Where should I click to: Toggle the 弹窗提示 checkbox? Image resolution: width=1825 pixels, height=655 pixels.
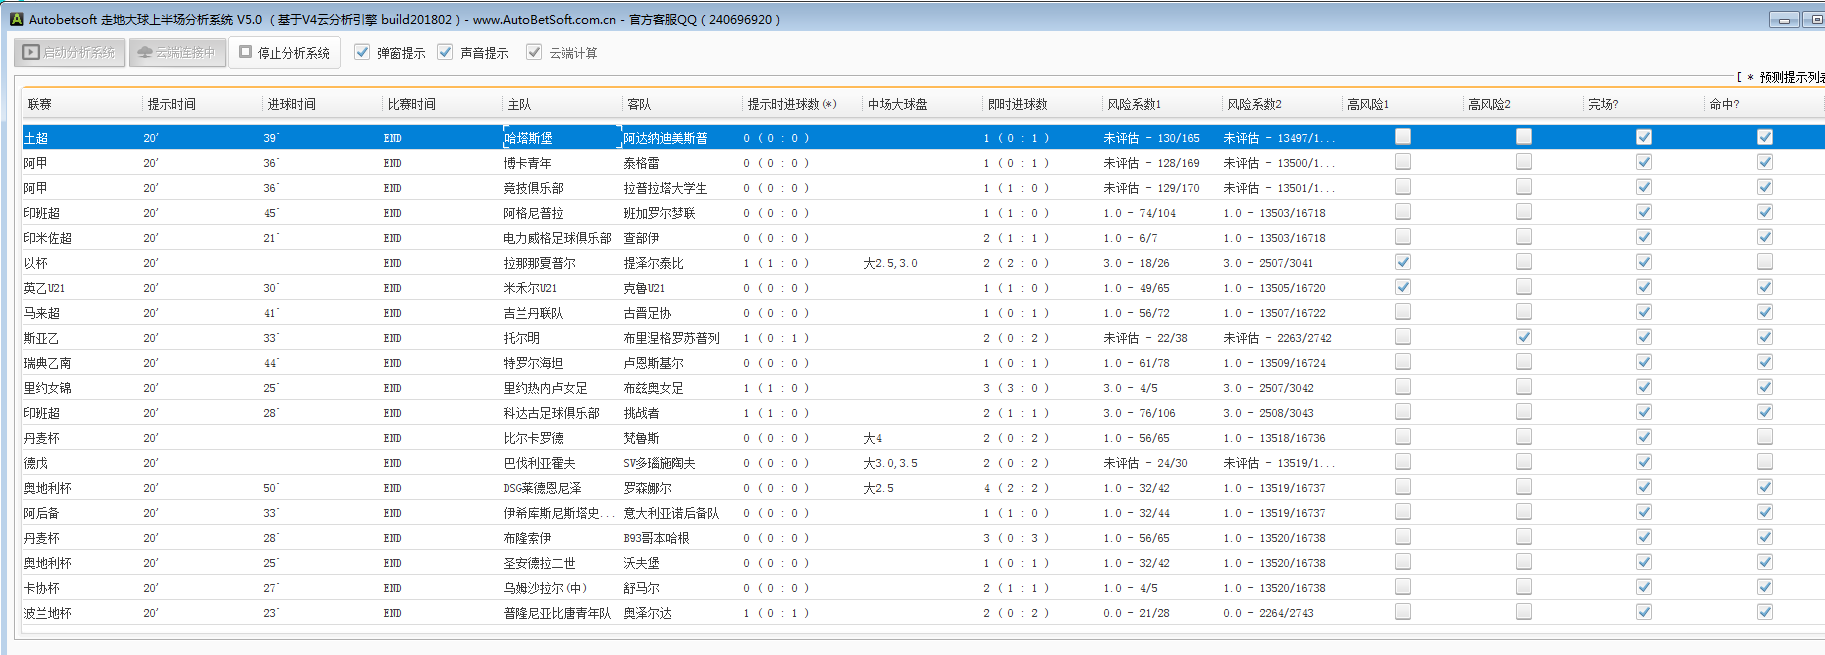(363, 53)
